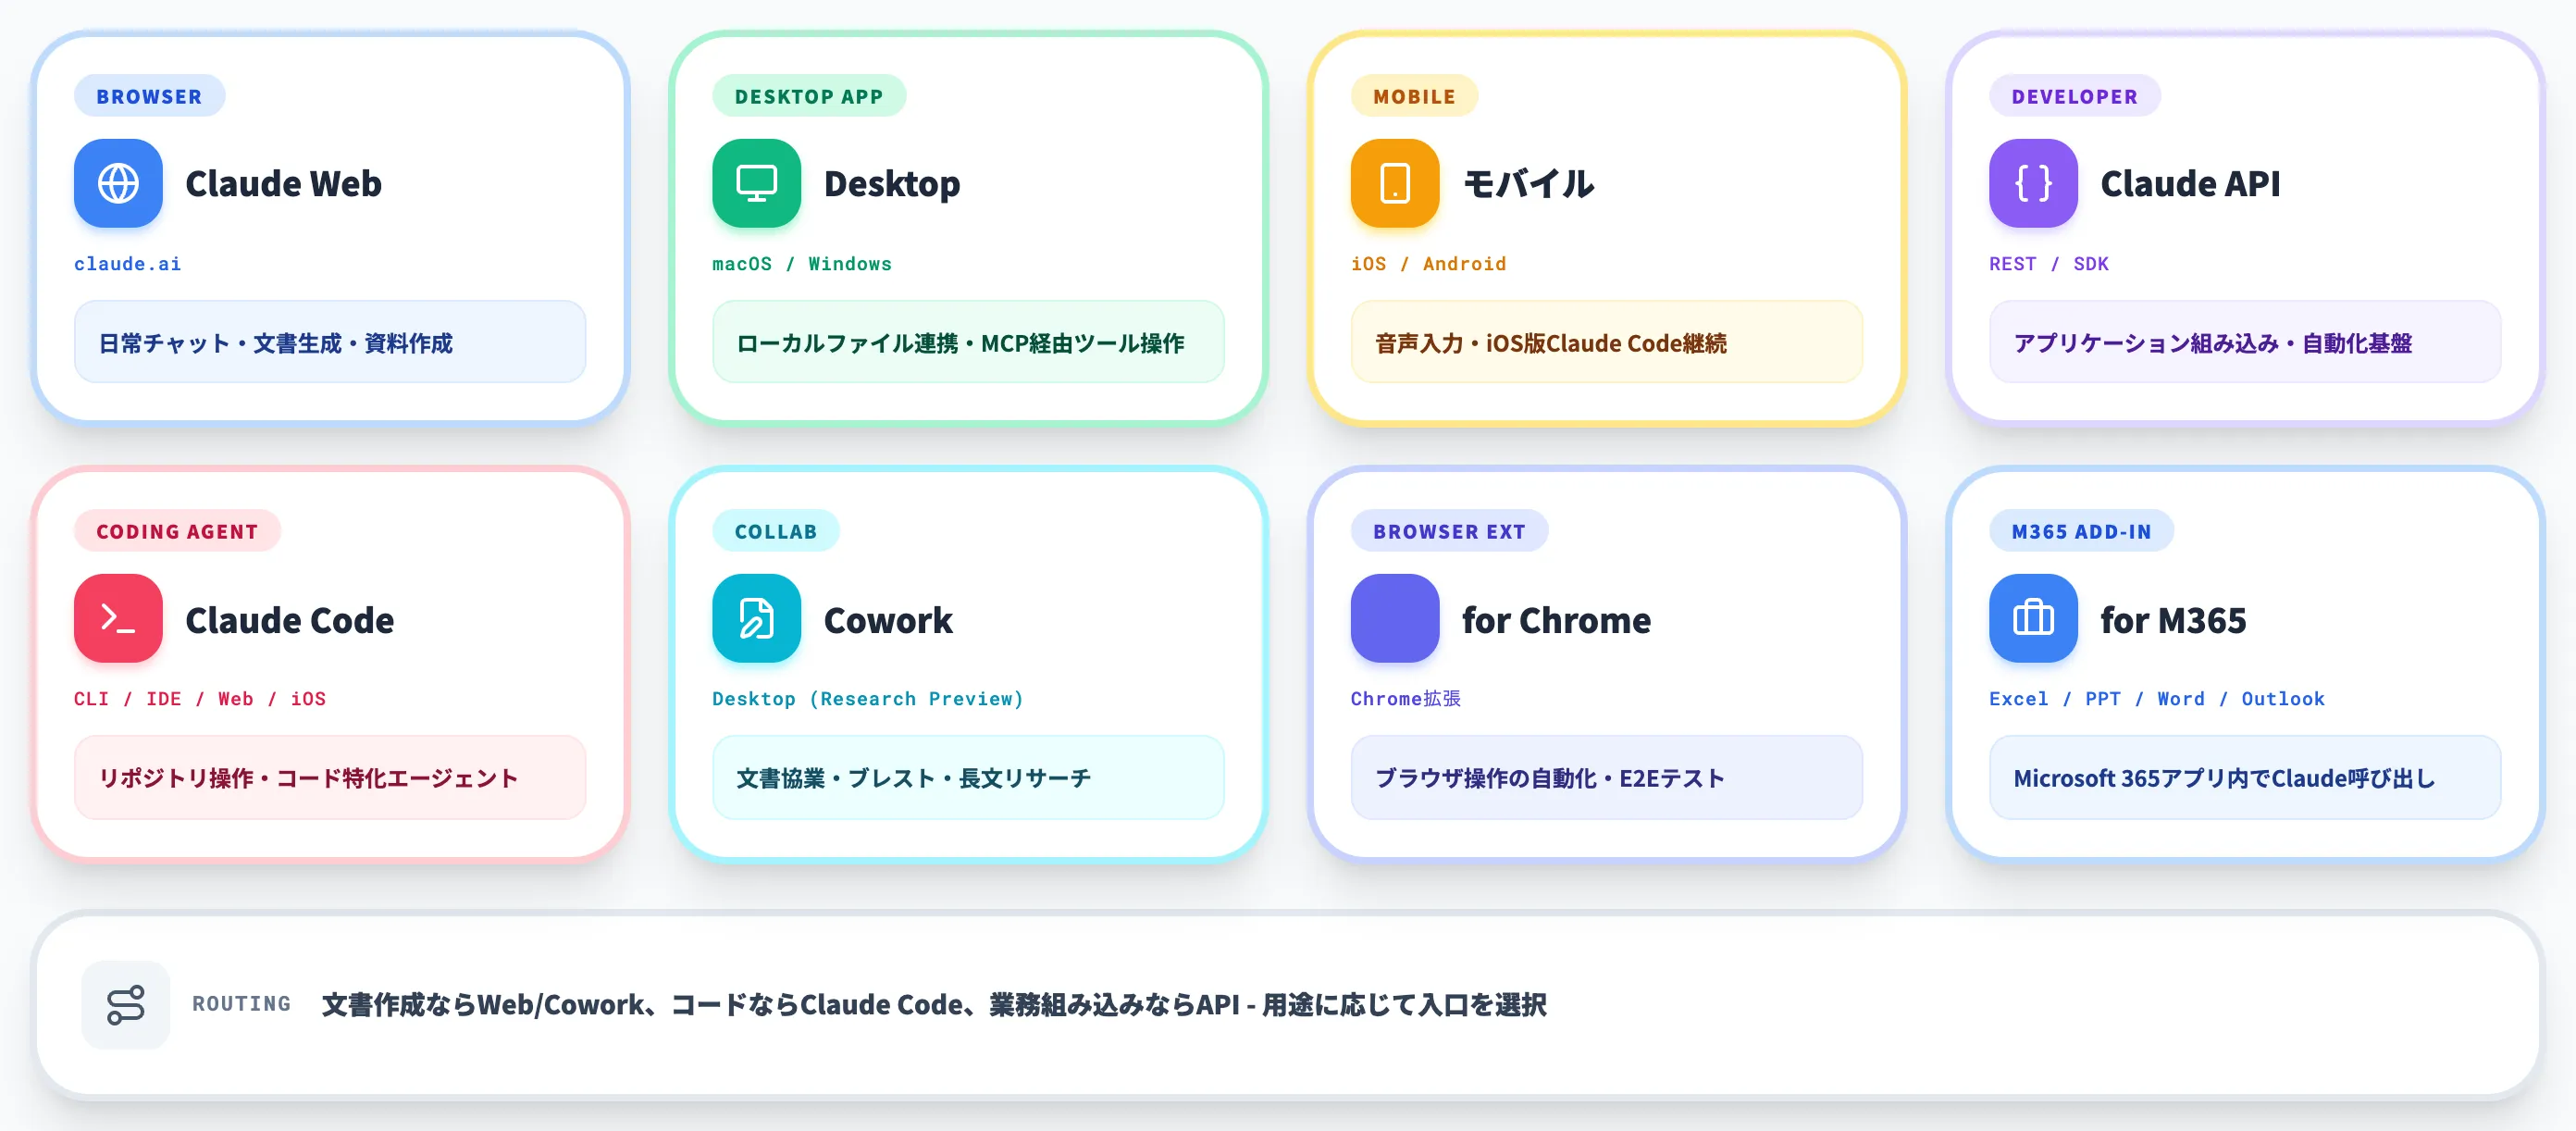2576x1131 pixels.
Task: Click the Microsoft 365アプリ内でClaude呼び出し description box
Action: pyautogui.click(x=2245, y=777)
